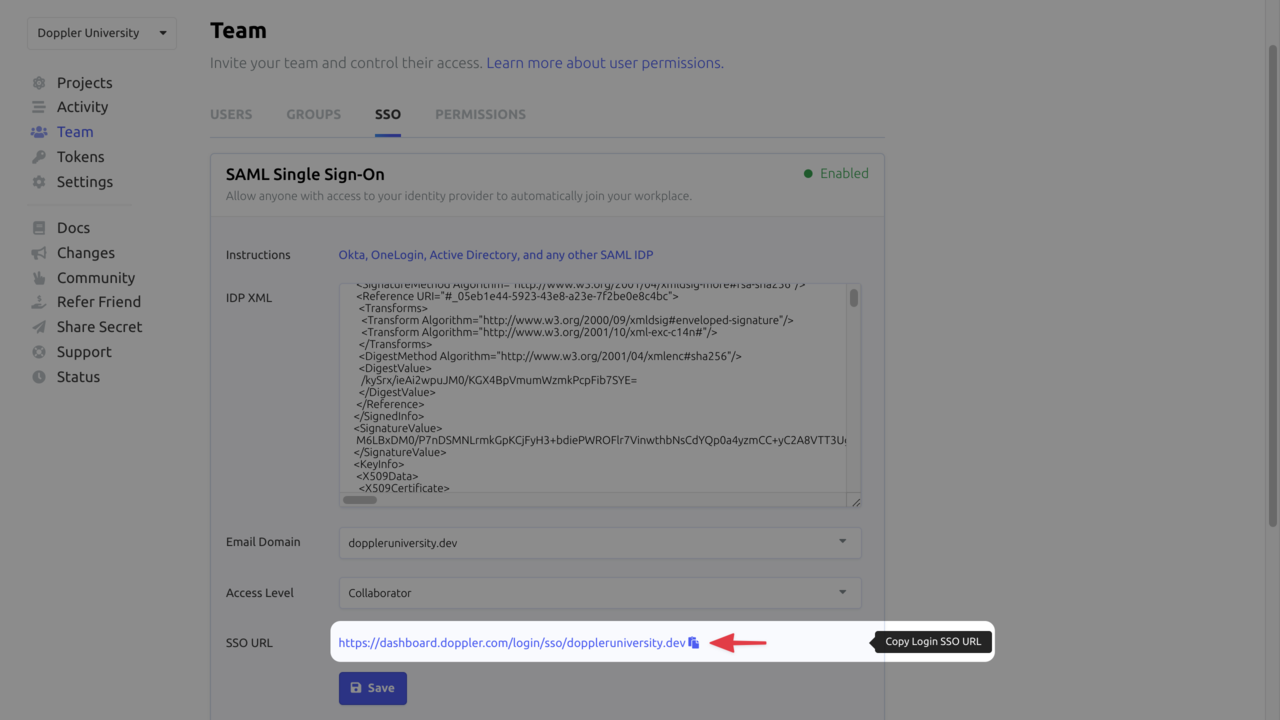Screen dimensions: 1280x720
Task: Click the Refer Friend icon in sidebar
Action: click(39, 302)
